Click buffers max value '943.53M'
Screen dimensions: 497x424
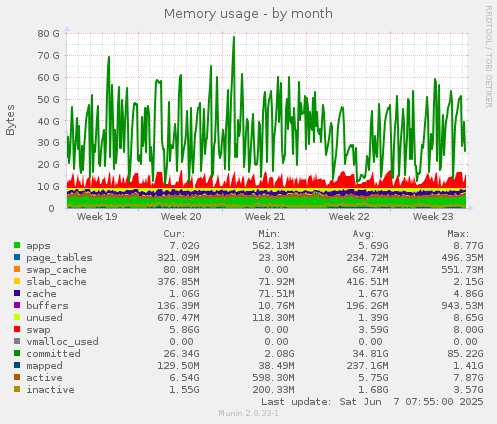click(462, 306)
